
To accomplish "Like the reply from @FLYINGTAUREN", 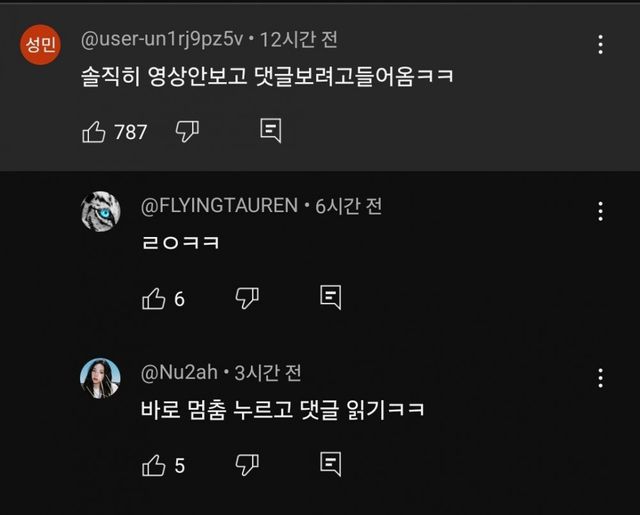I will coord(154,297).
